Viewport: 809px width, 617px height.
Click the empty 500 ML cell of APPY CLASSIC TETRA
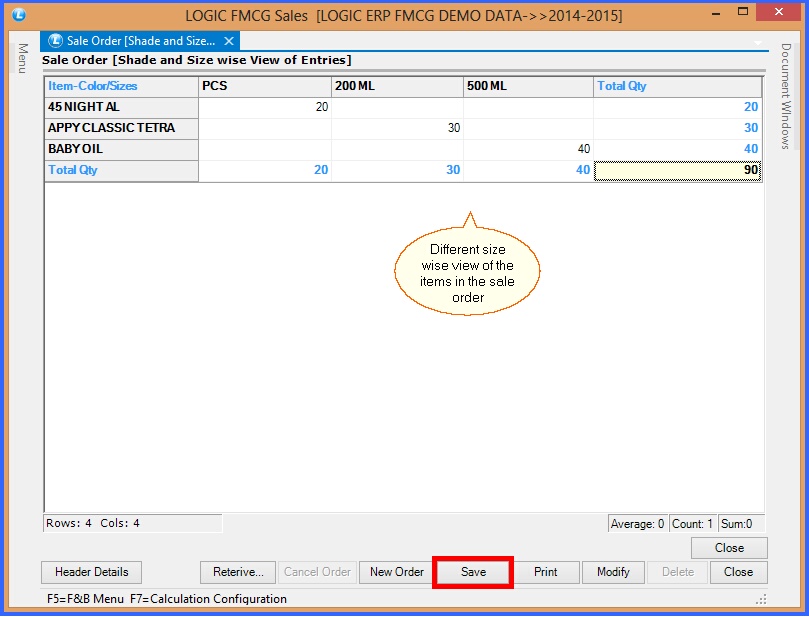[x=528, y=128]
